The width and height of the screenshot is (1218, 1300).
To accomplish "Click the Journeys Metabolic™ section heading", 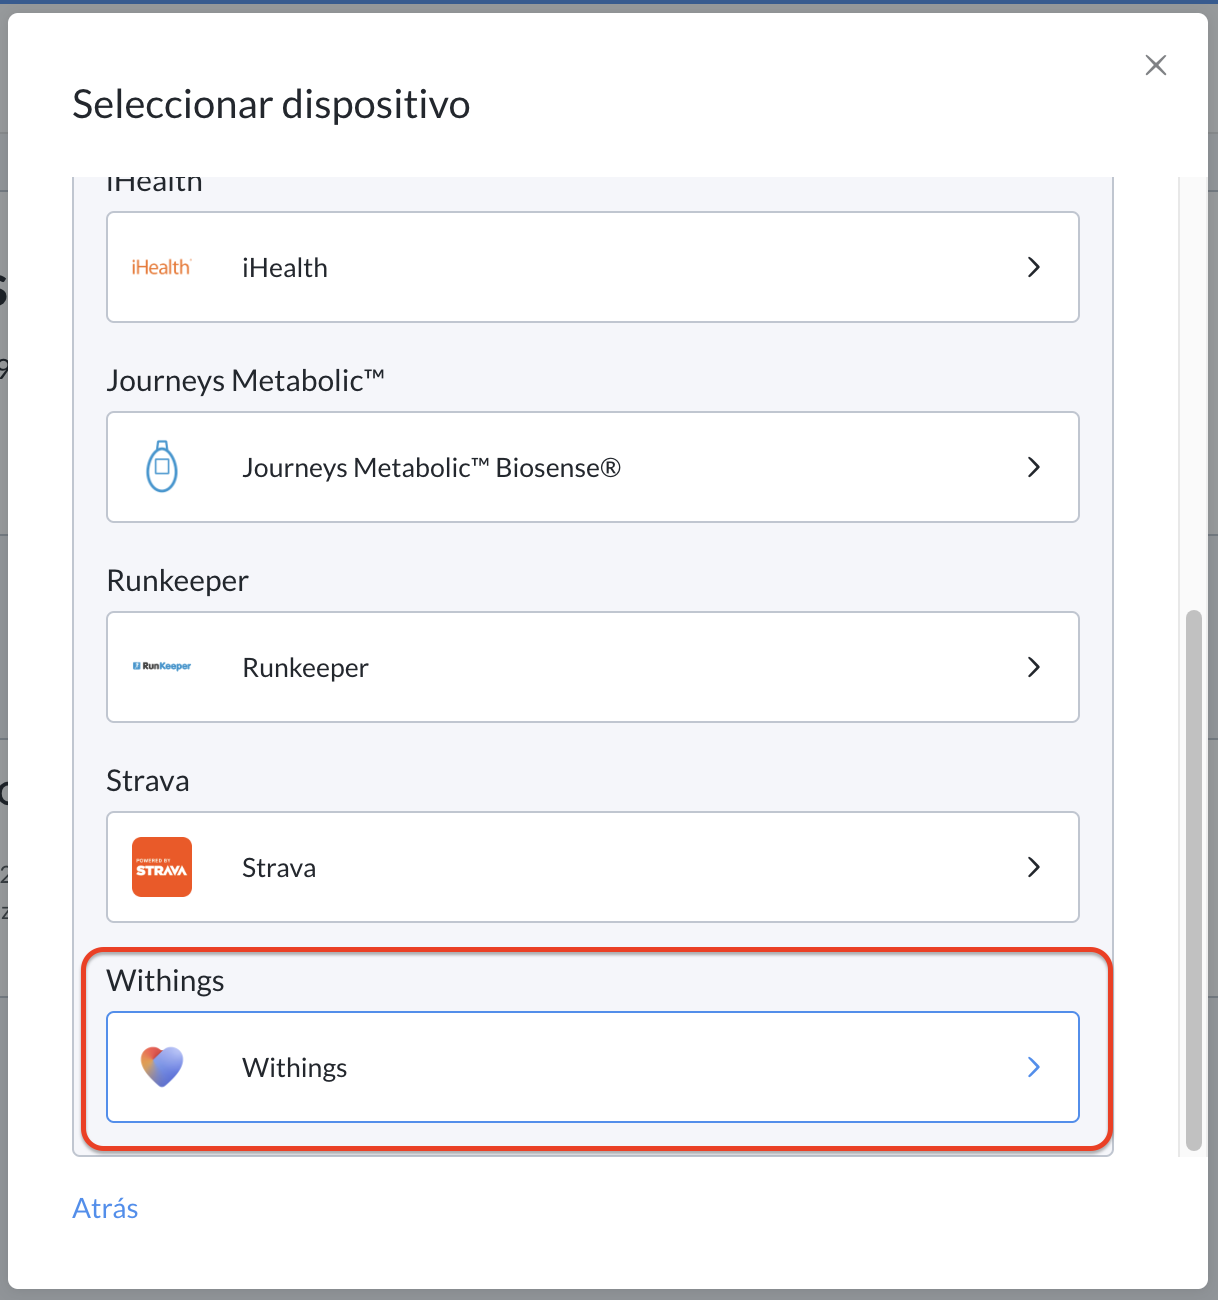I will 245,381.
